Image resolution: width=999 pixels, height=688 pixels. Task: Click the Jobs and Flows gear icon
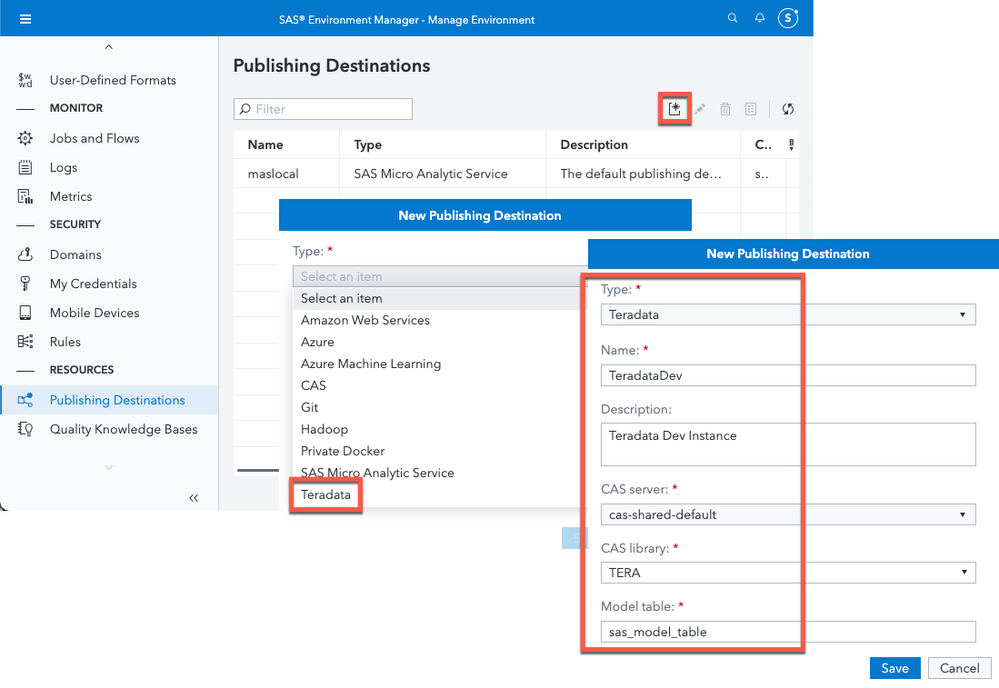(25, 138)
